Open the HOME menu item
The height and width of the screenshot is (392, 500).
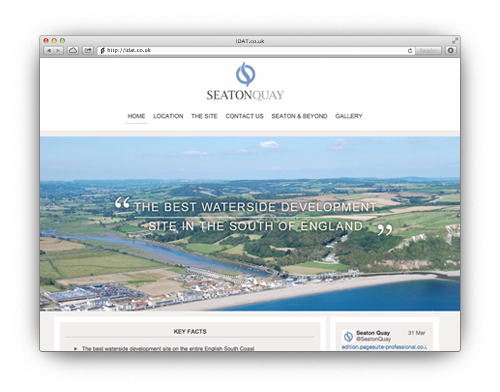click(x=136, y=116)
